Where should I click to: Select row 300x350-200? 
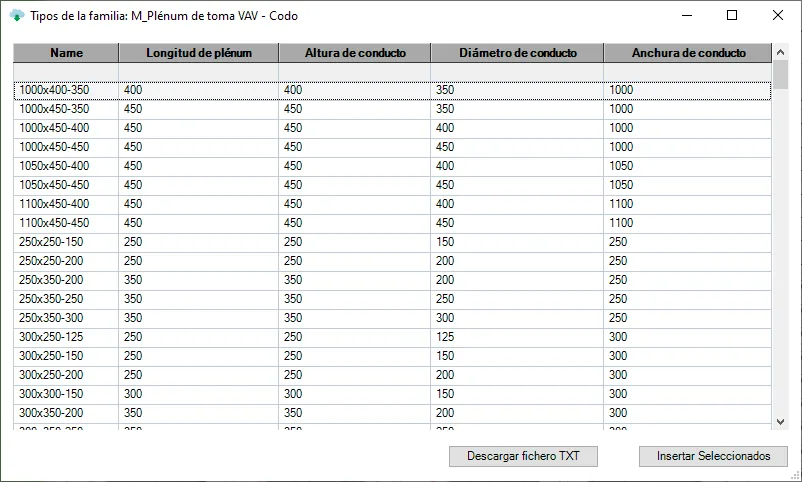[x=392, y=412]
